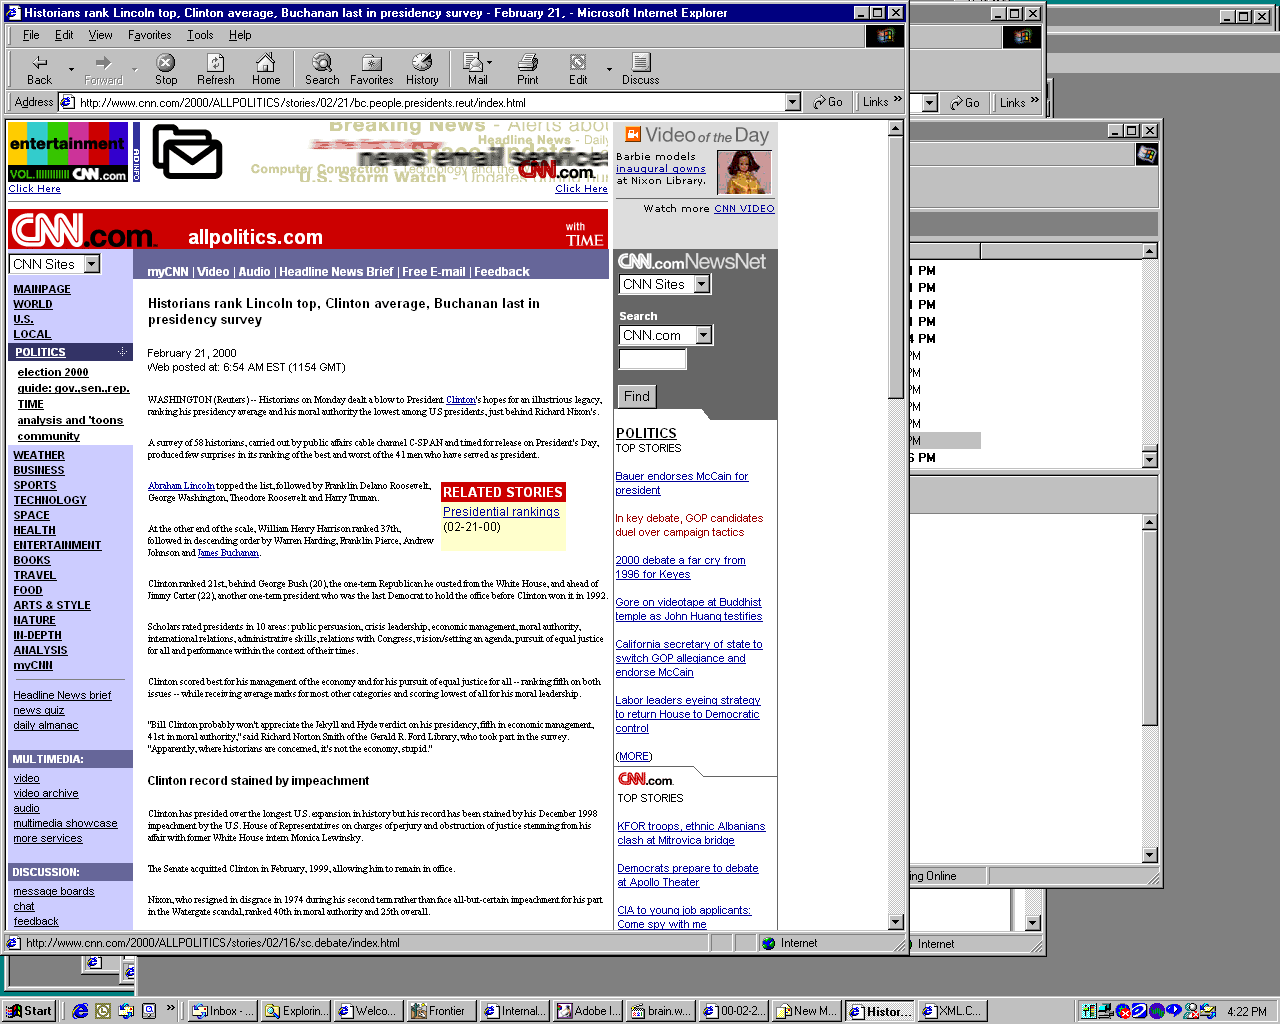This screenshot has height=1024, width=1280.
Task: Click the Barbie video thumbnail
Action: coord(744,172)
